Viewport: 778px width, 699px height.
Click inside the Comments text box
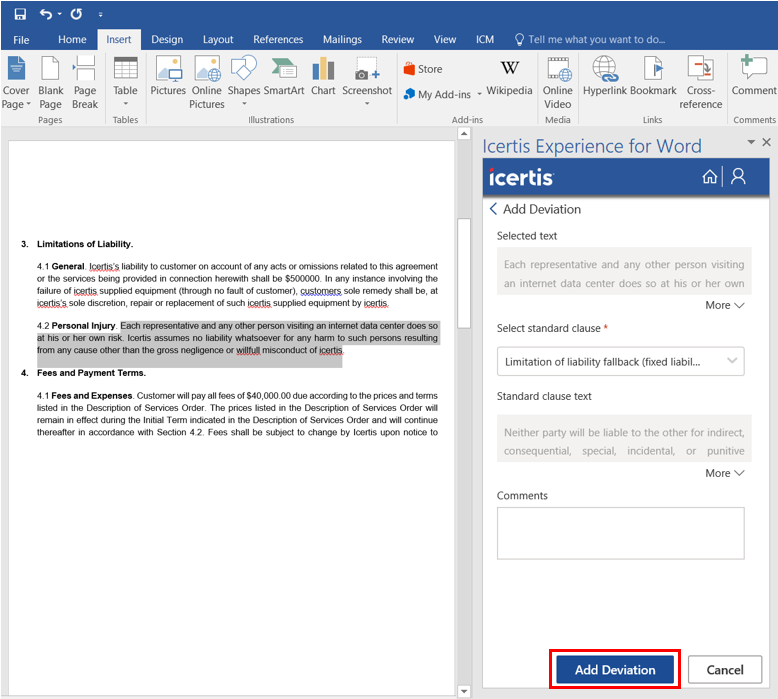pos(620,532)
